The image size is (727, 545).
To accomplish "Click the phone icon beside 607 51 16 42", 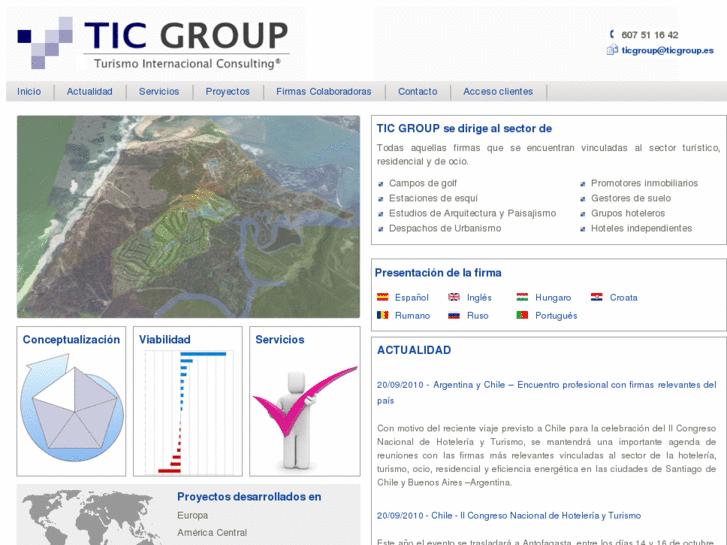I will pos(612,34).
